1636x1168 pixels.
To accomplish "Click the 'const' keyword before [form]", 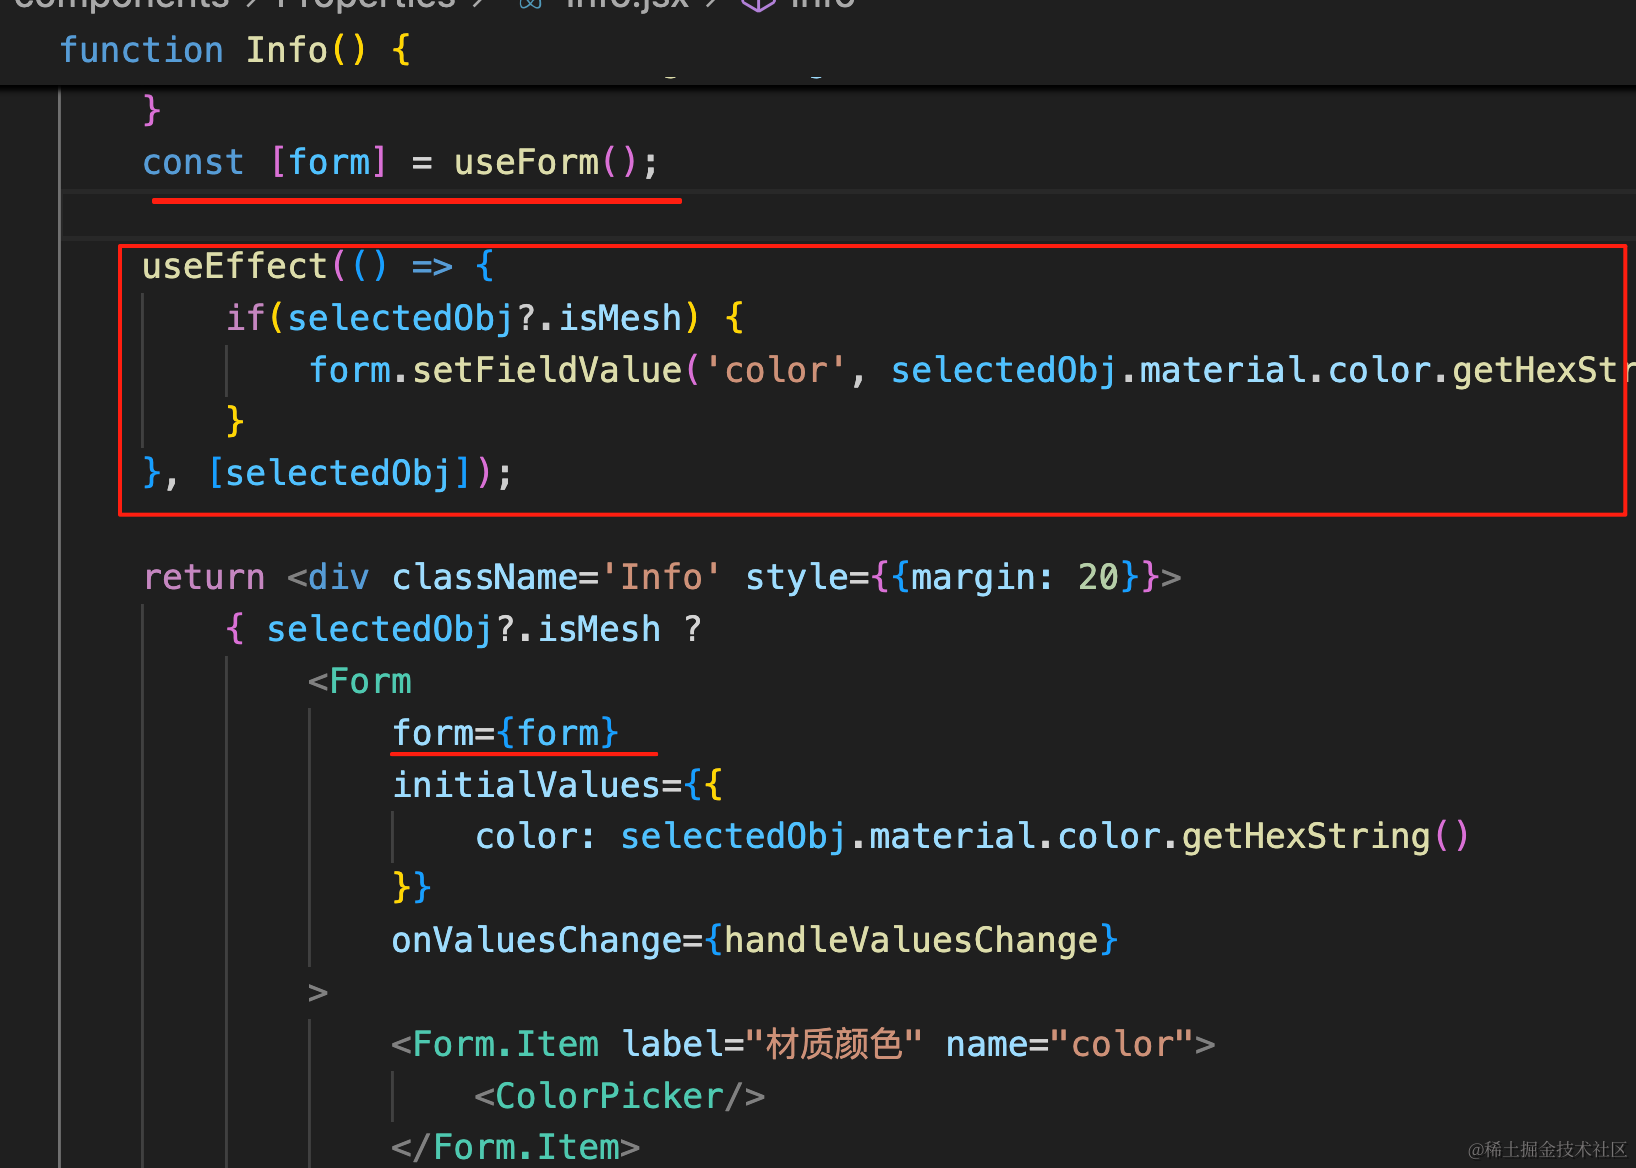I will pos(193,162).
